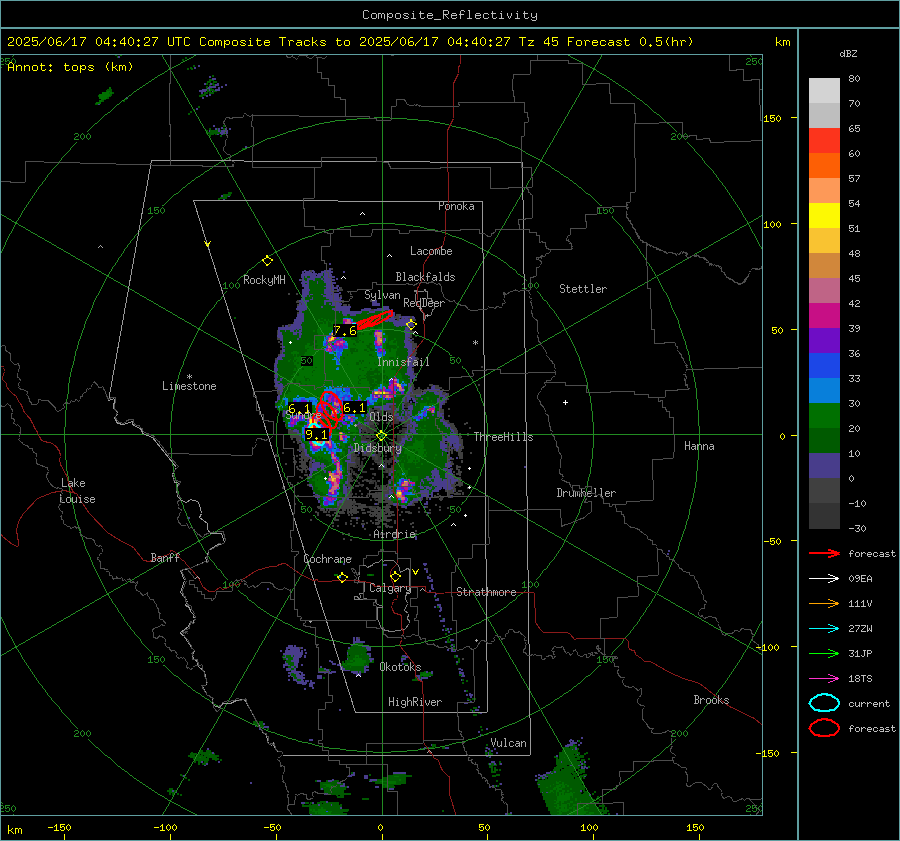Click the -50 tick on right axis

point(772,541)
